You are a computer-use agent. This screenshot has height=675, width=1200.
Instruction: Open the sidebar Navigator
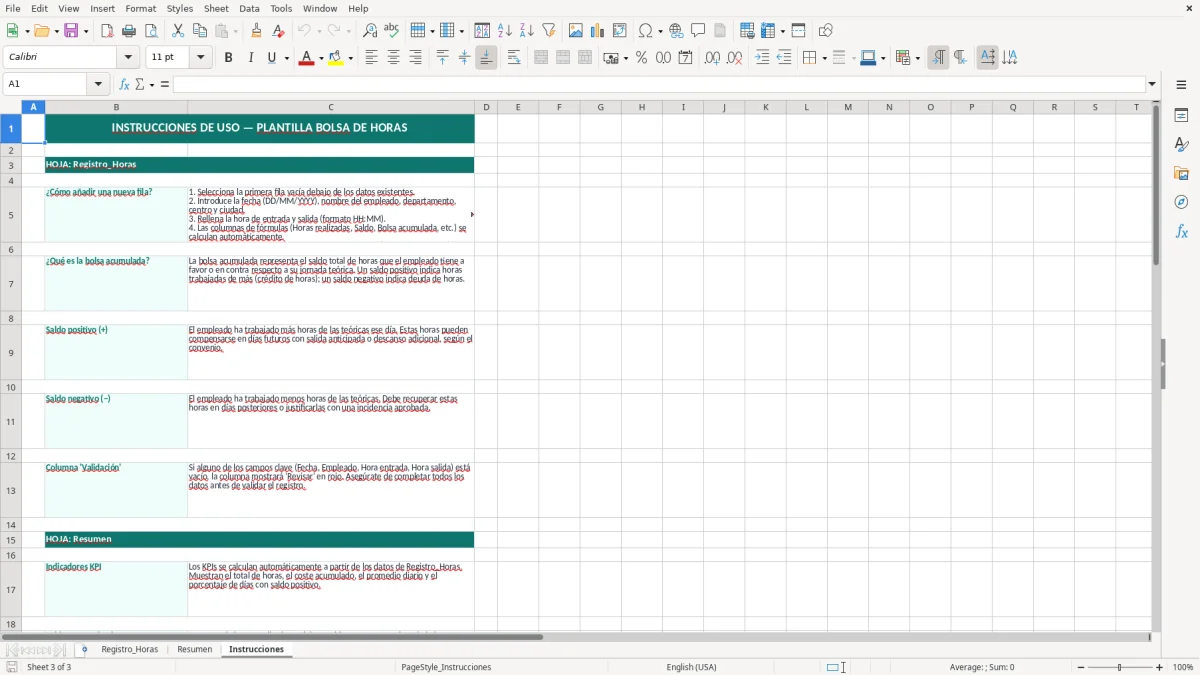(1182, 203)
